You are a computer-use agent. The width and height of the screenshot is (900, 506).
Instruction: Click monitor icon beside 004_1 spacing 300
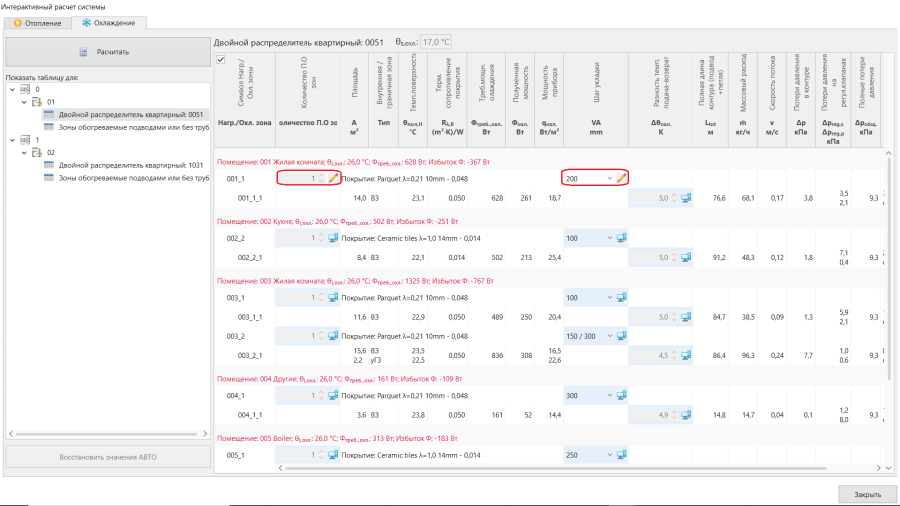coord(621,395)
